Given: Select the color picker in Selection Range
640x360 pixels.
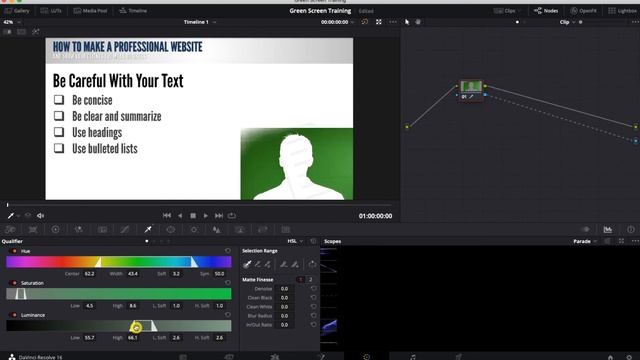Looking at the screenshot, I should (x=247, y=264).
